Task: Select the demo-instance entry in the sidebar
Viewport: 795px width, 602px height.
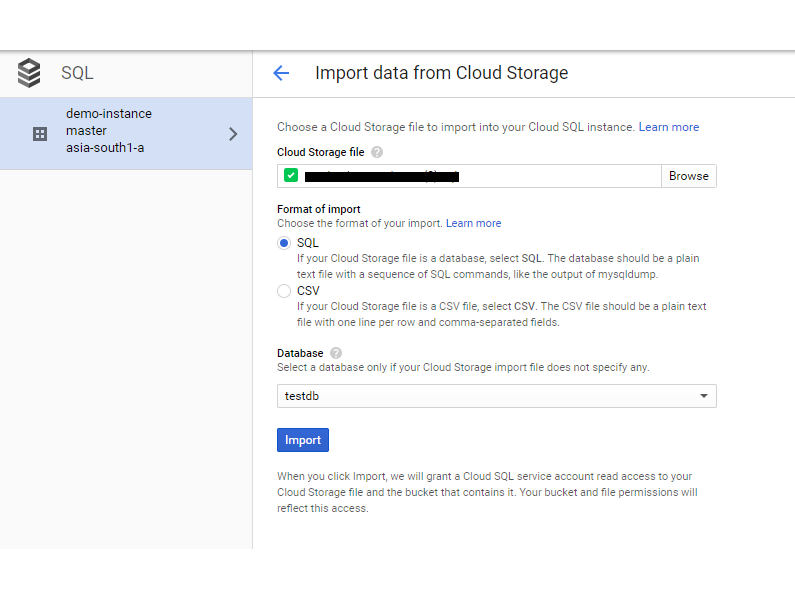Action: tap(126, 133)
